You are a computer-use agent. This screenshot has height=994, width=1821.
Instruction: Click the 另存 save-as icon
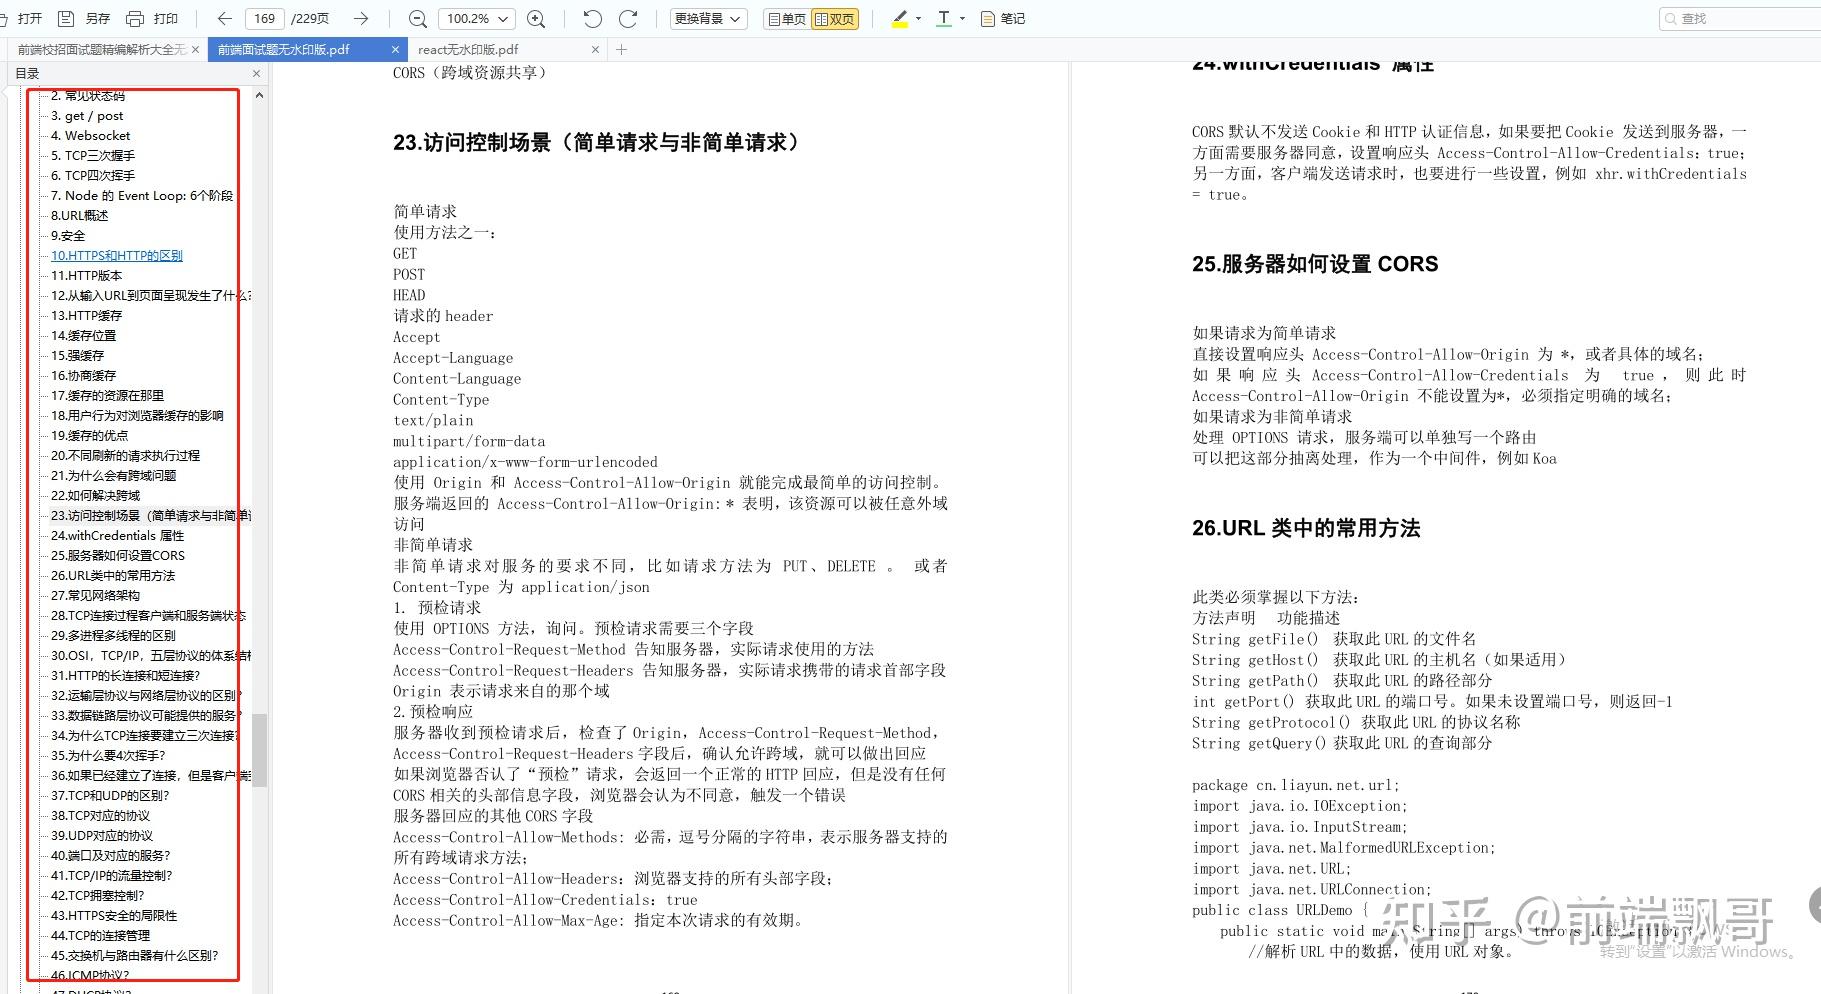[x=66, y=18]
